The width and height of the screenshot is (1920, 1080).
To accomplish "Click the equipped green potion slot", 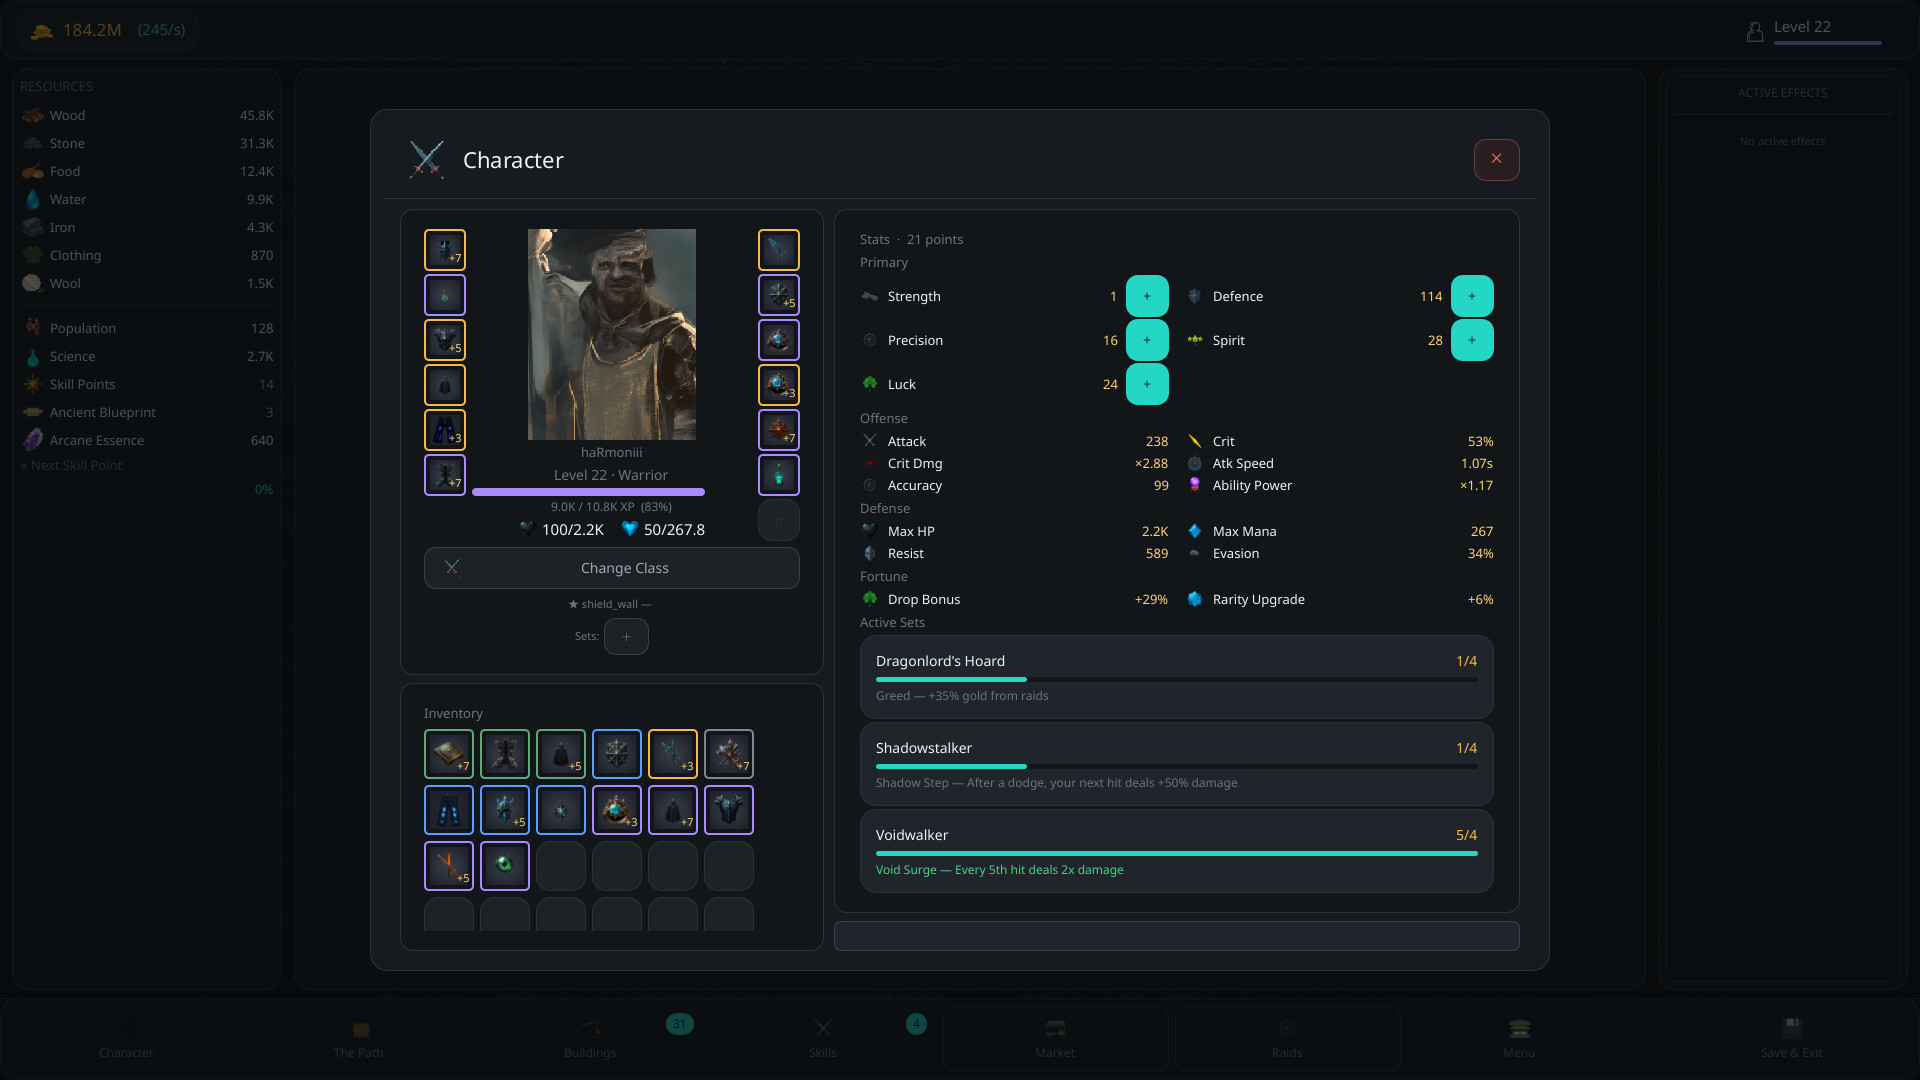I will 779,475.
